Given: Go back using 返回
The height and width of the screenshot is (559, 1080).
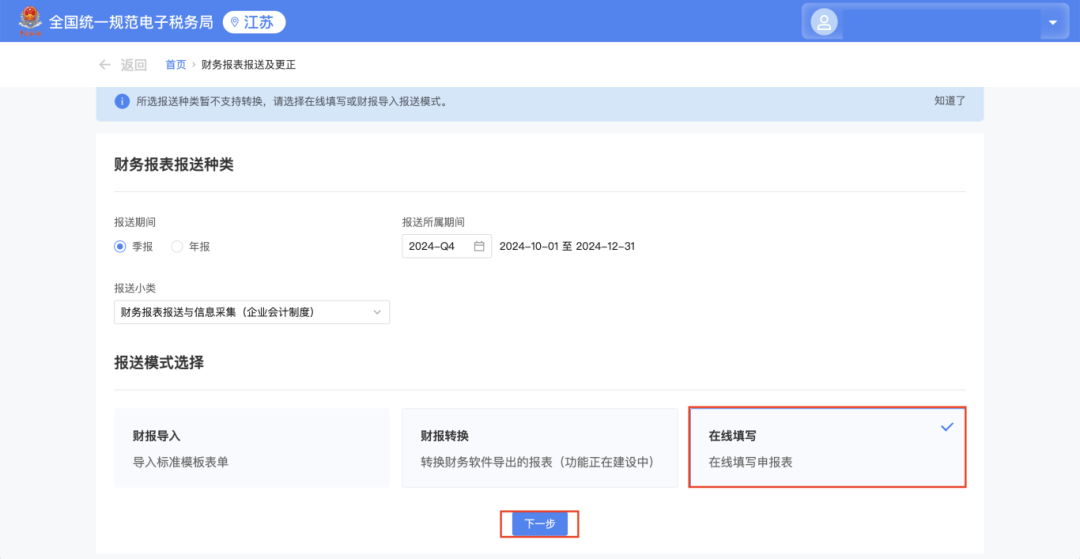Looking at the screenshot, I should pos(134,65).
